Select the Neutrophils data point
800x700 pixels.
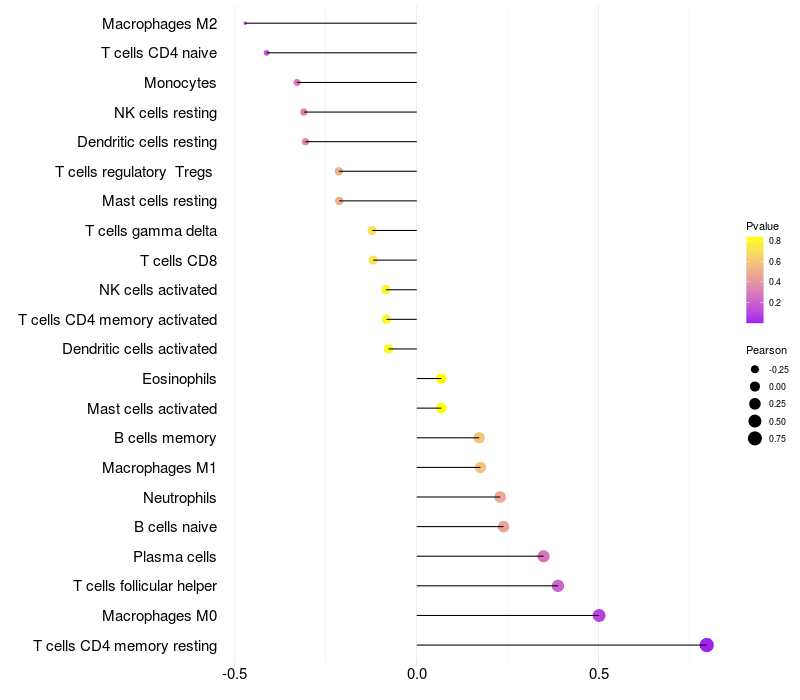coord(500,497)
